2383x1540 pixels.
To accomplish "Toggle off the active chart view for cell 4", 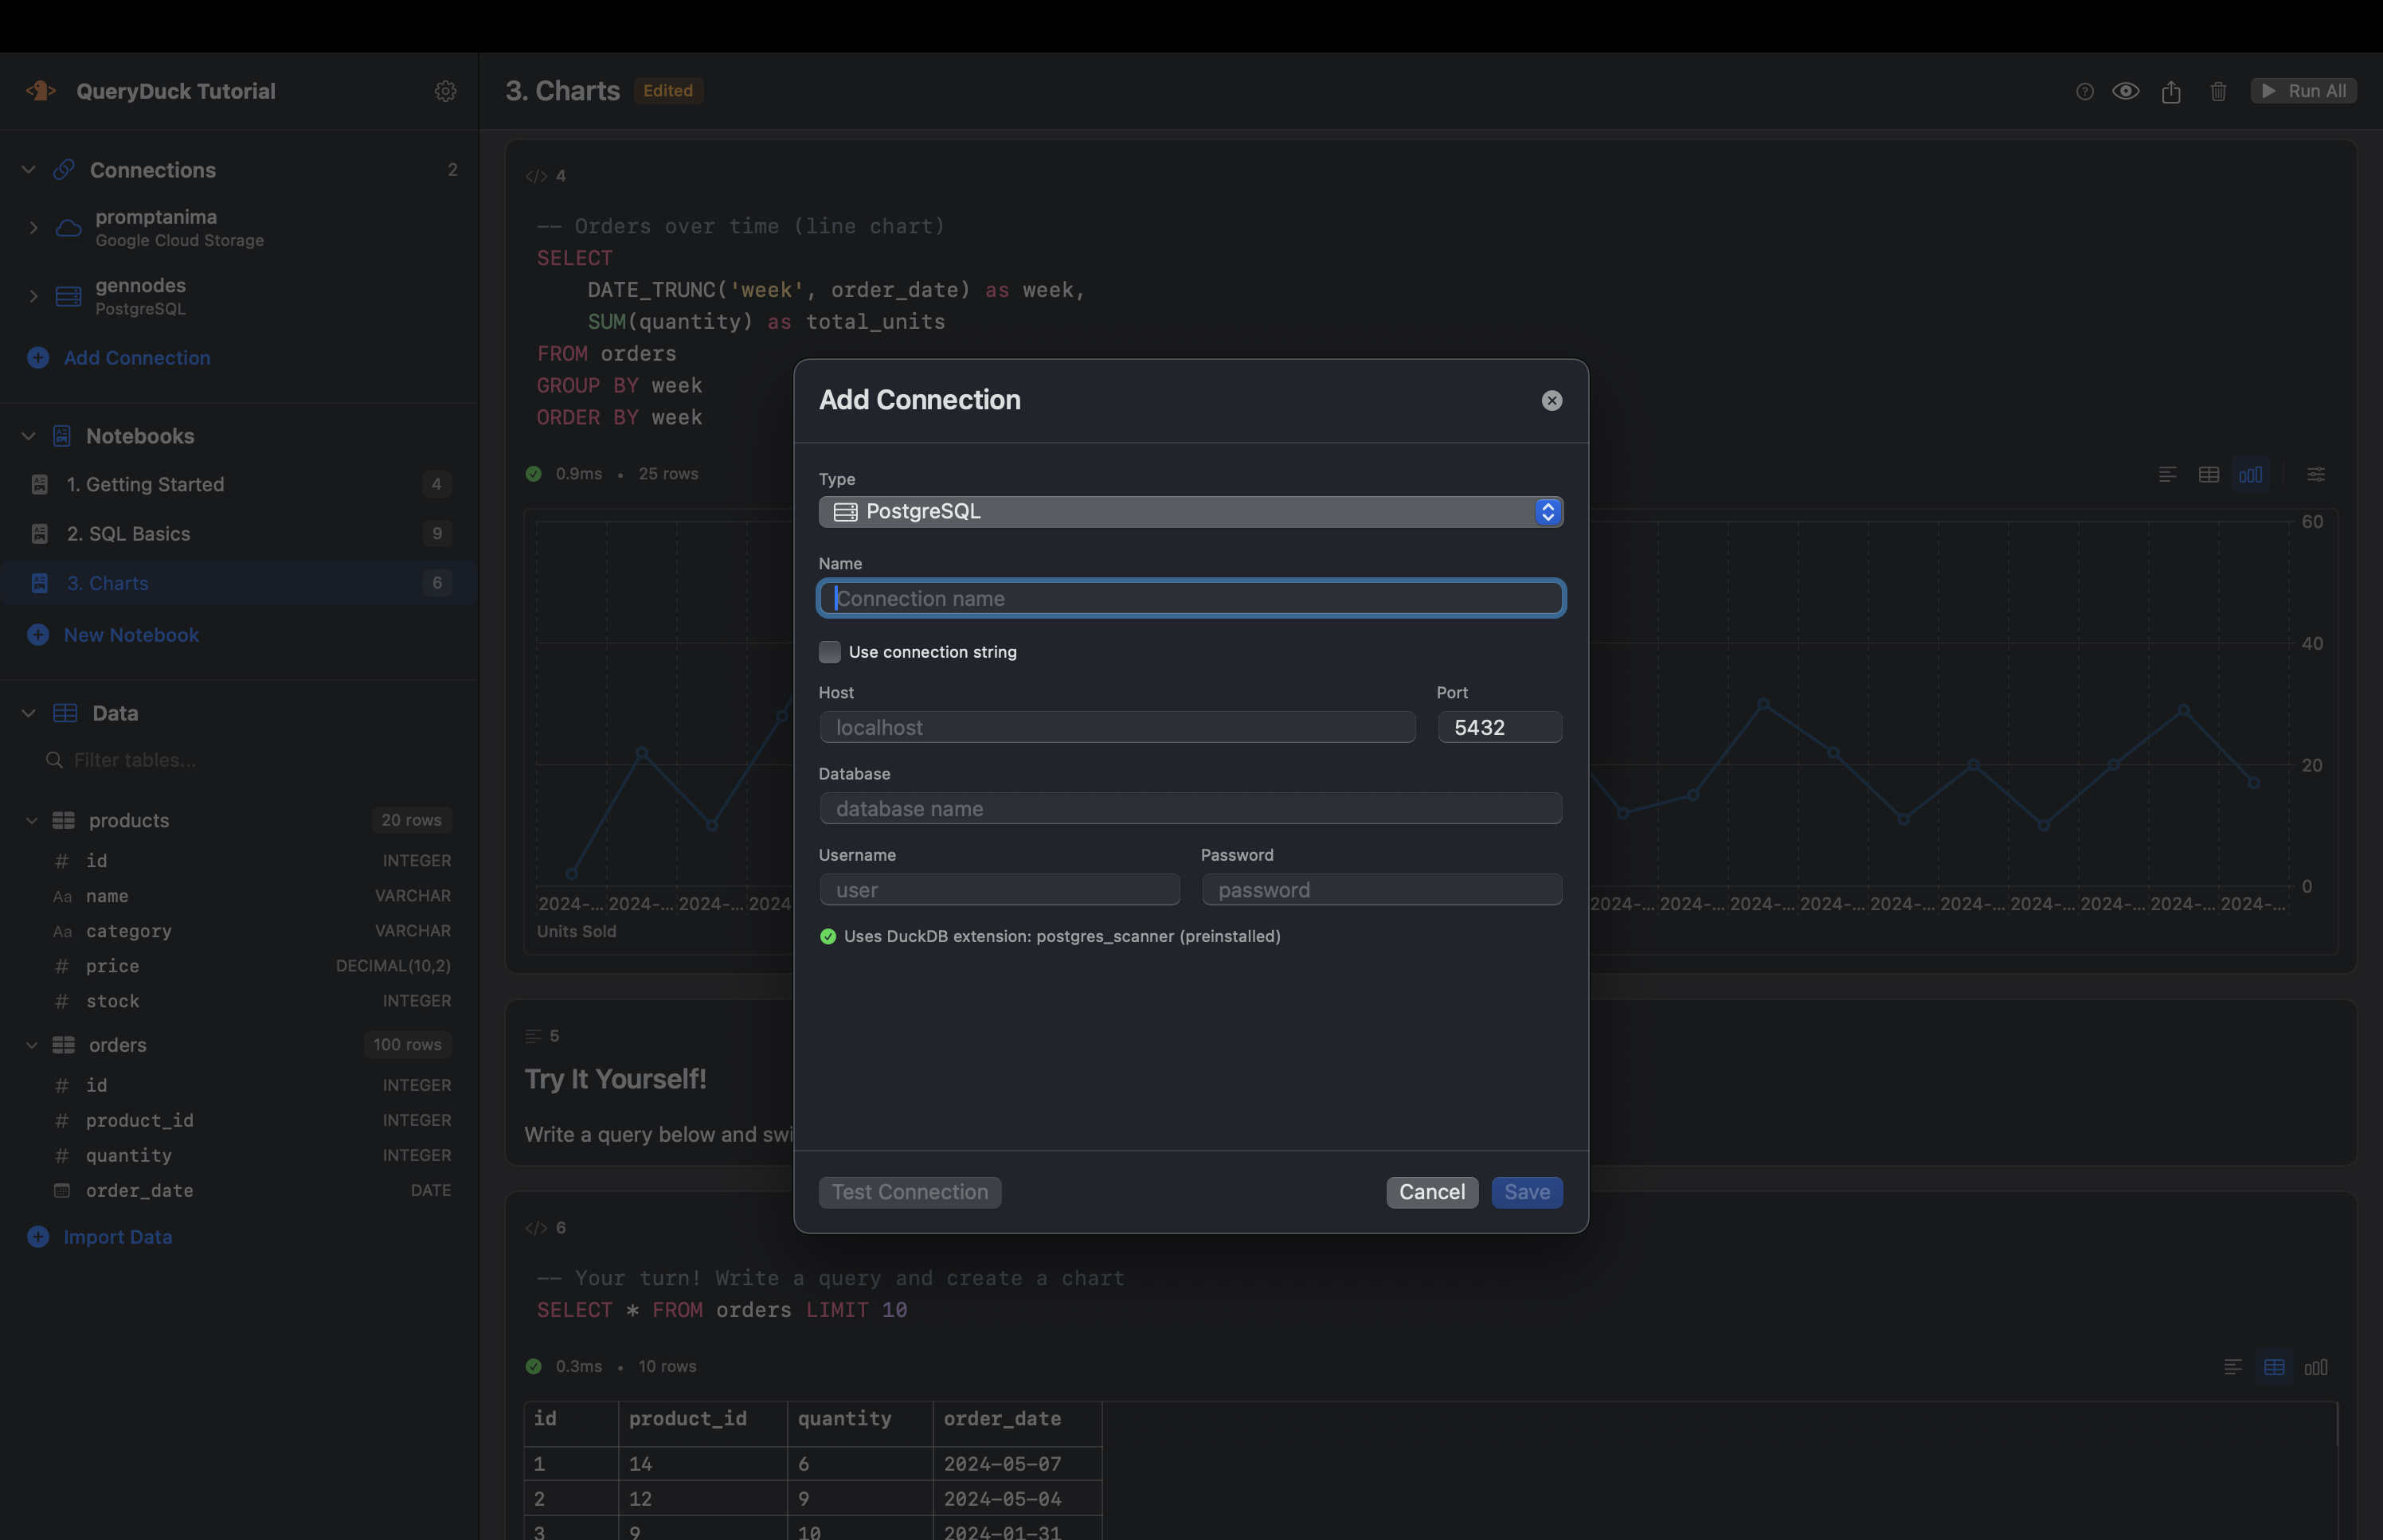I will pos(2252,474).
